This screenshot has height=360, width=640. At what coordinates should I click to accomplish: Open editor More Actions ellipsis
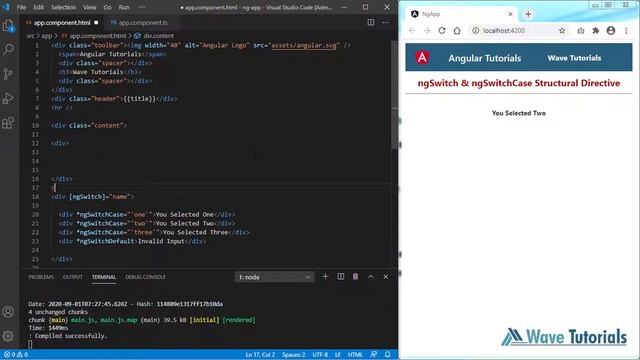tap(386, 22)
